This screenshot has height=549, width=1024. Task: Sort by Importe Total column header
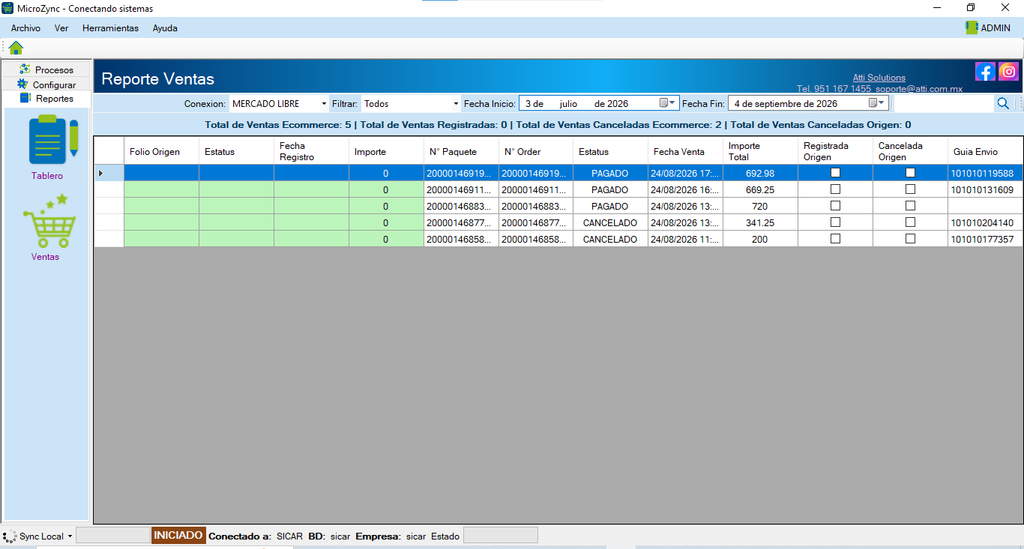[x=760, y=151]
